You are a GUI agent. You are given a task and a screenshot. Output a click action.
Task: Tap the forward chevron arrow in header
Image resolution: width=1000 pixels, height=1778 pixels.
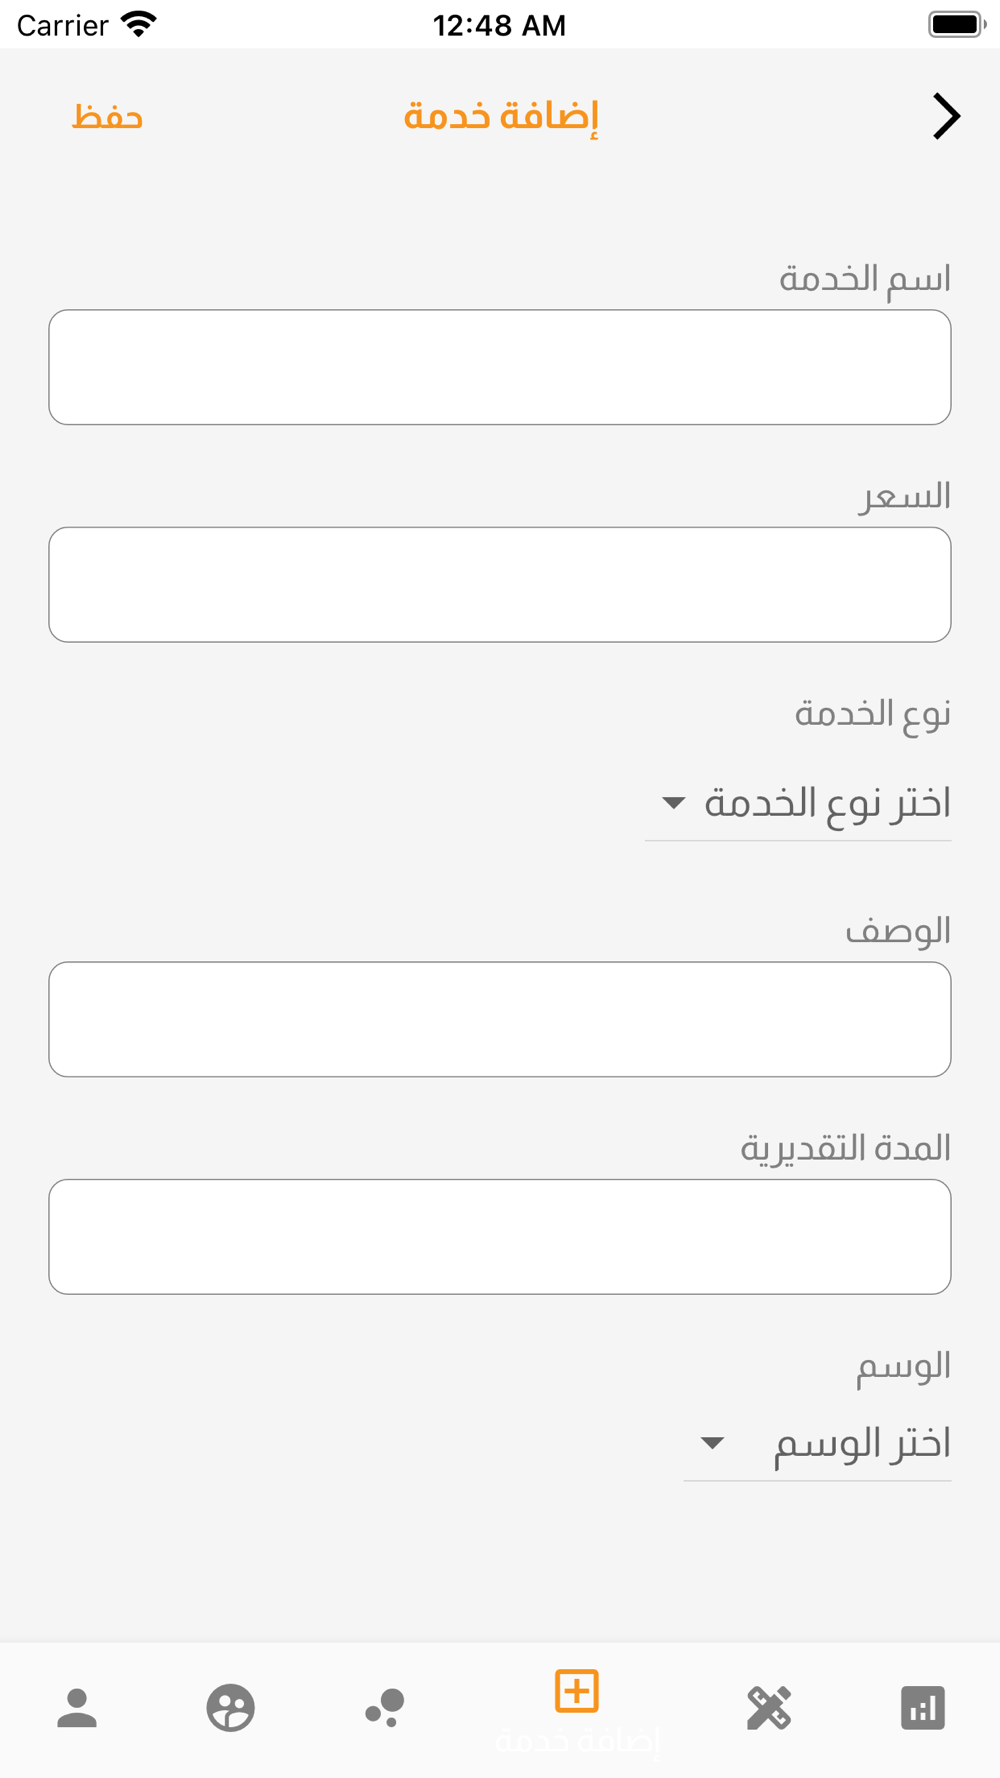click(946, 116)
